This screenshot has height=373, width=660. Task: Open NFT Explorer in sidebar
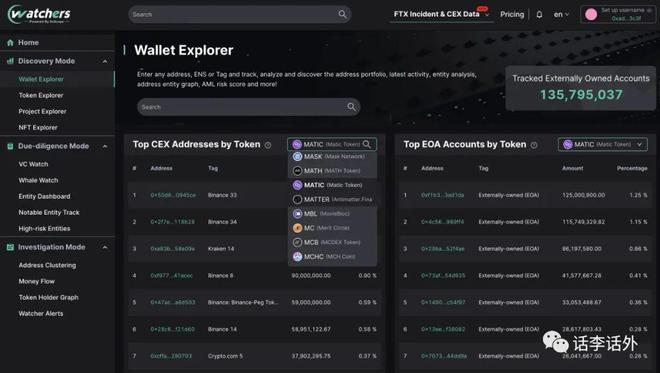38,128
